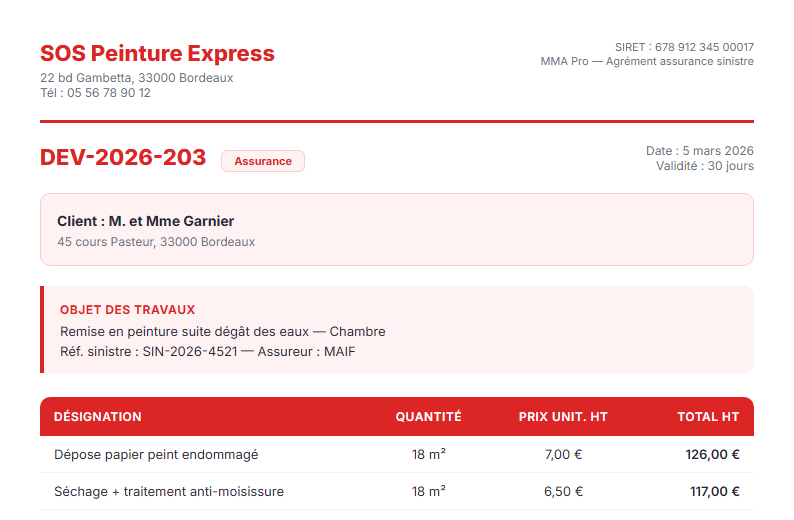The image size is (794, 520).
Task: Click the MMA Pro insurance approval line
Action: tap(647, 61)
